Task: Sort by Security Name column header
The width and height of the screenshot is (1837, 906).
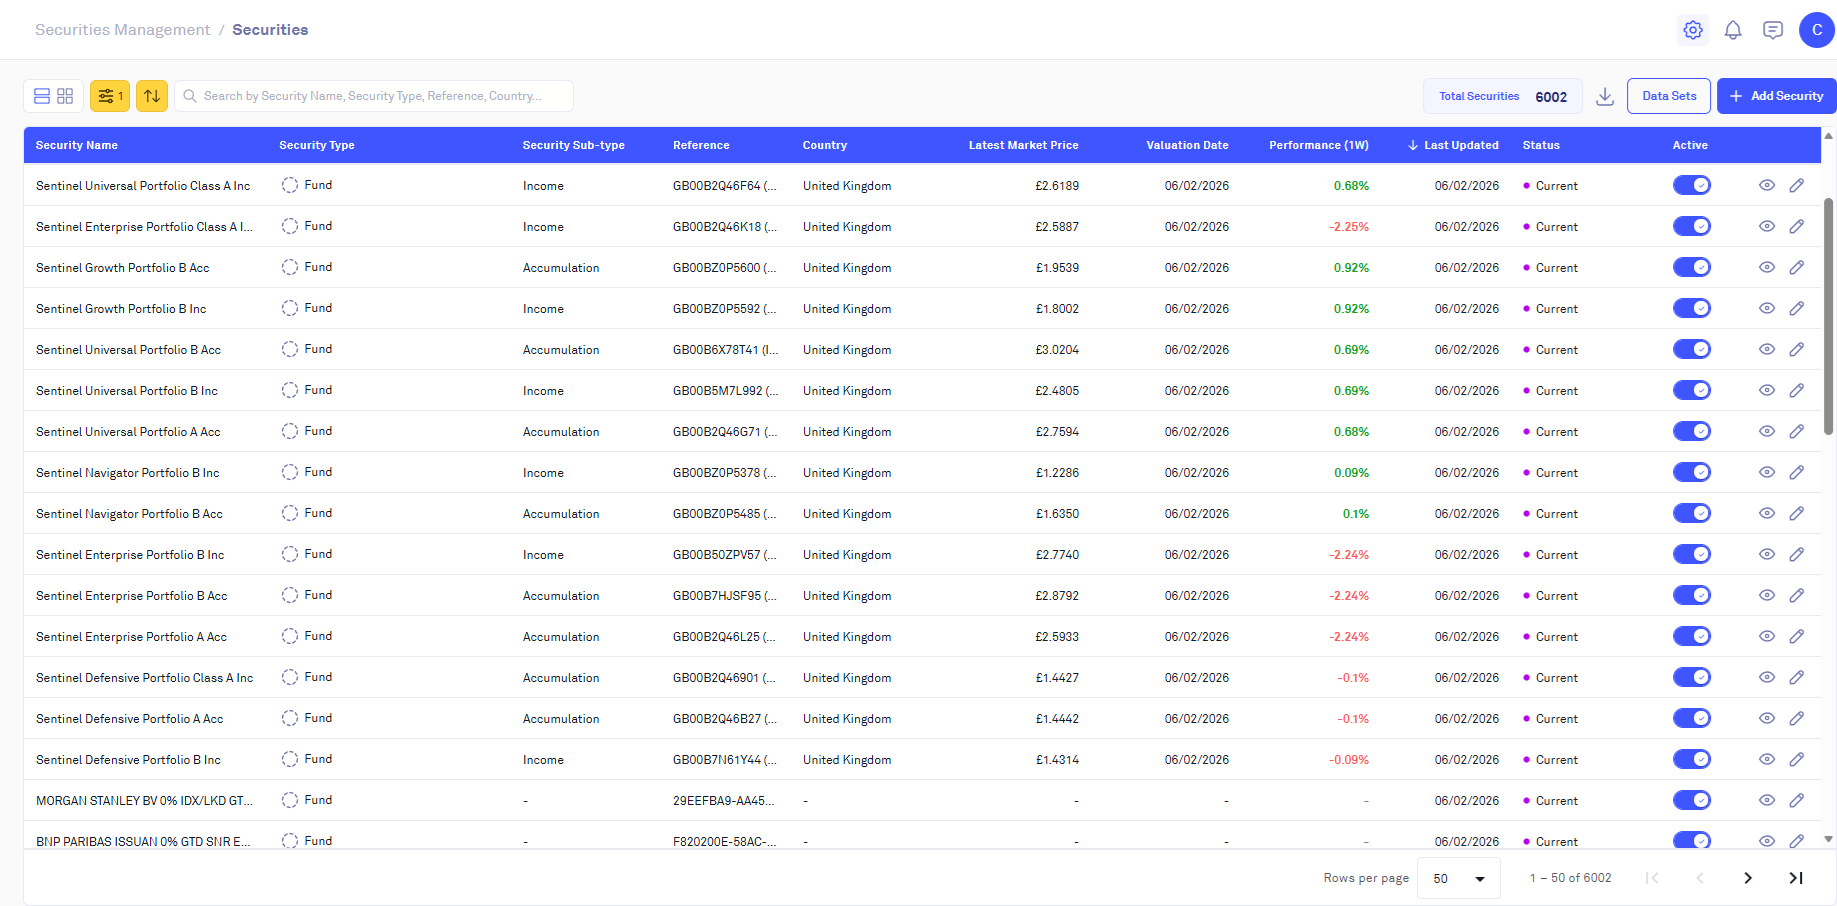Action: click(77, 145)
